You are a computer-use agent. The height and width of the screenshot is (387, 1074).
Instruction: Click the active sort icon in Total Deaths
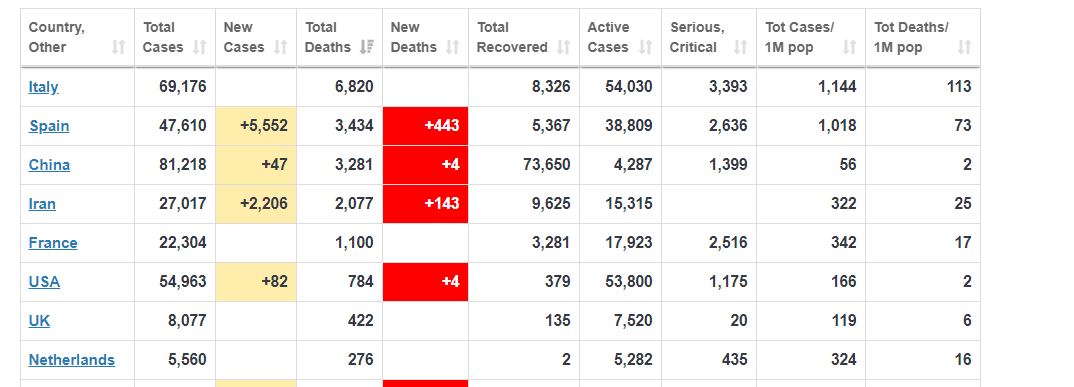(366, 47)
